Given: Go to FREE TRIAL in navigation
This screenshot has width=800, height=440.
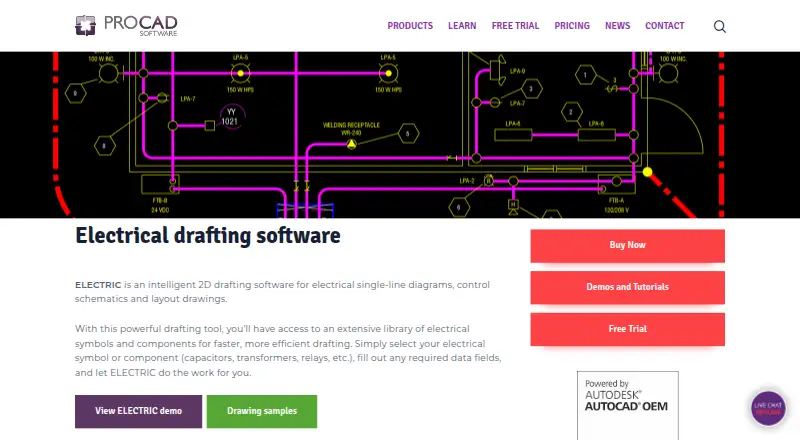Looking at the screenshot, I should tap(515, 26).
